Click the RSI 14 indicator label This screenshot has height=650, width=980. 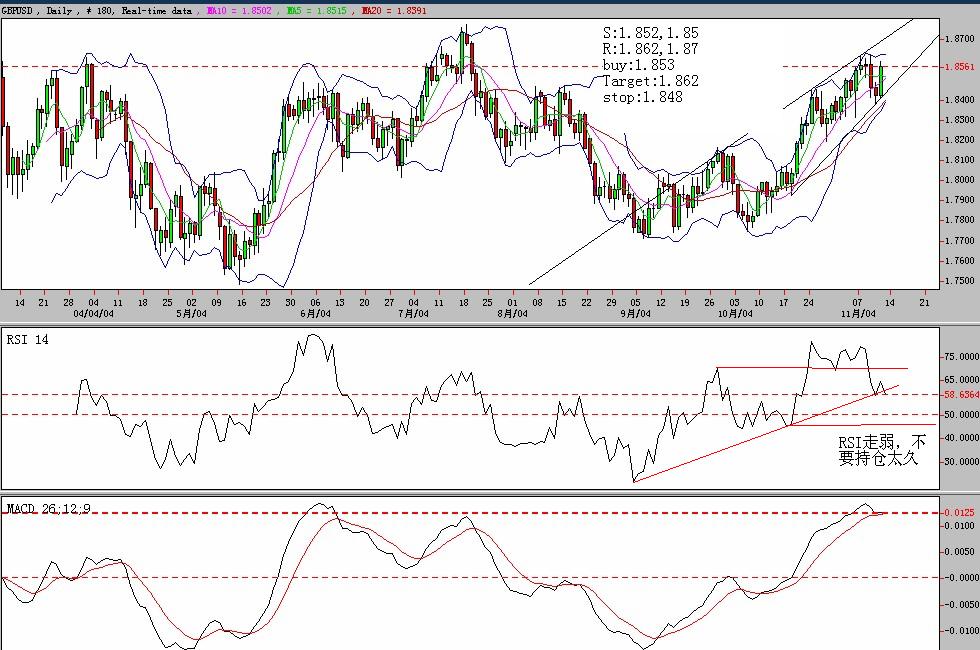[28, 340]
